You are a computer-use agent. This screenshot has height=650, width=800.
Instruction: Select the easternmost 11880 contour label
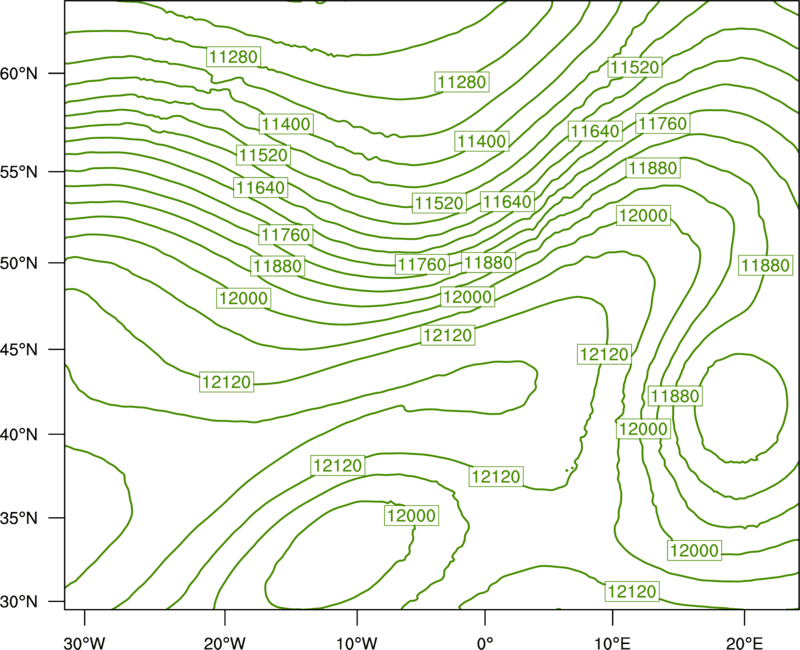click(765, 265)
